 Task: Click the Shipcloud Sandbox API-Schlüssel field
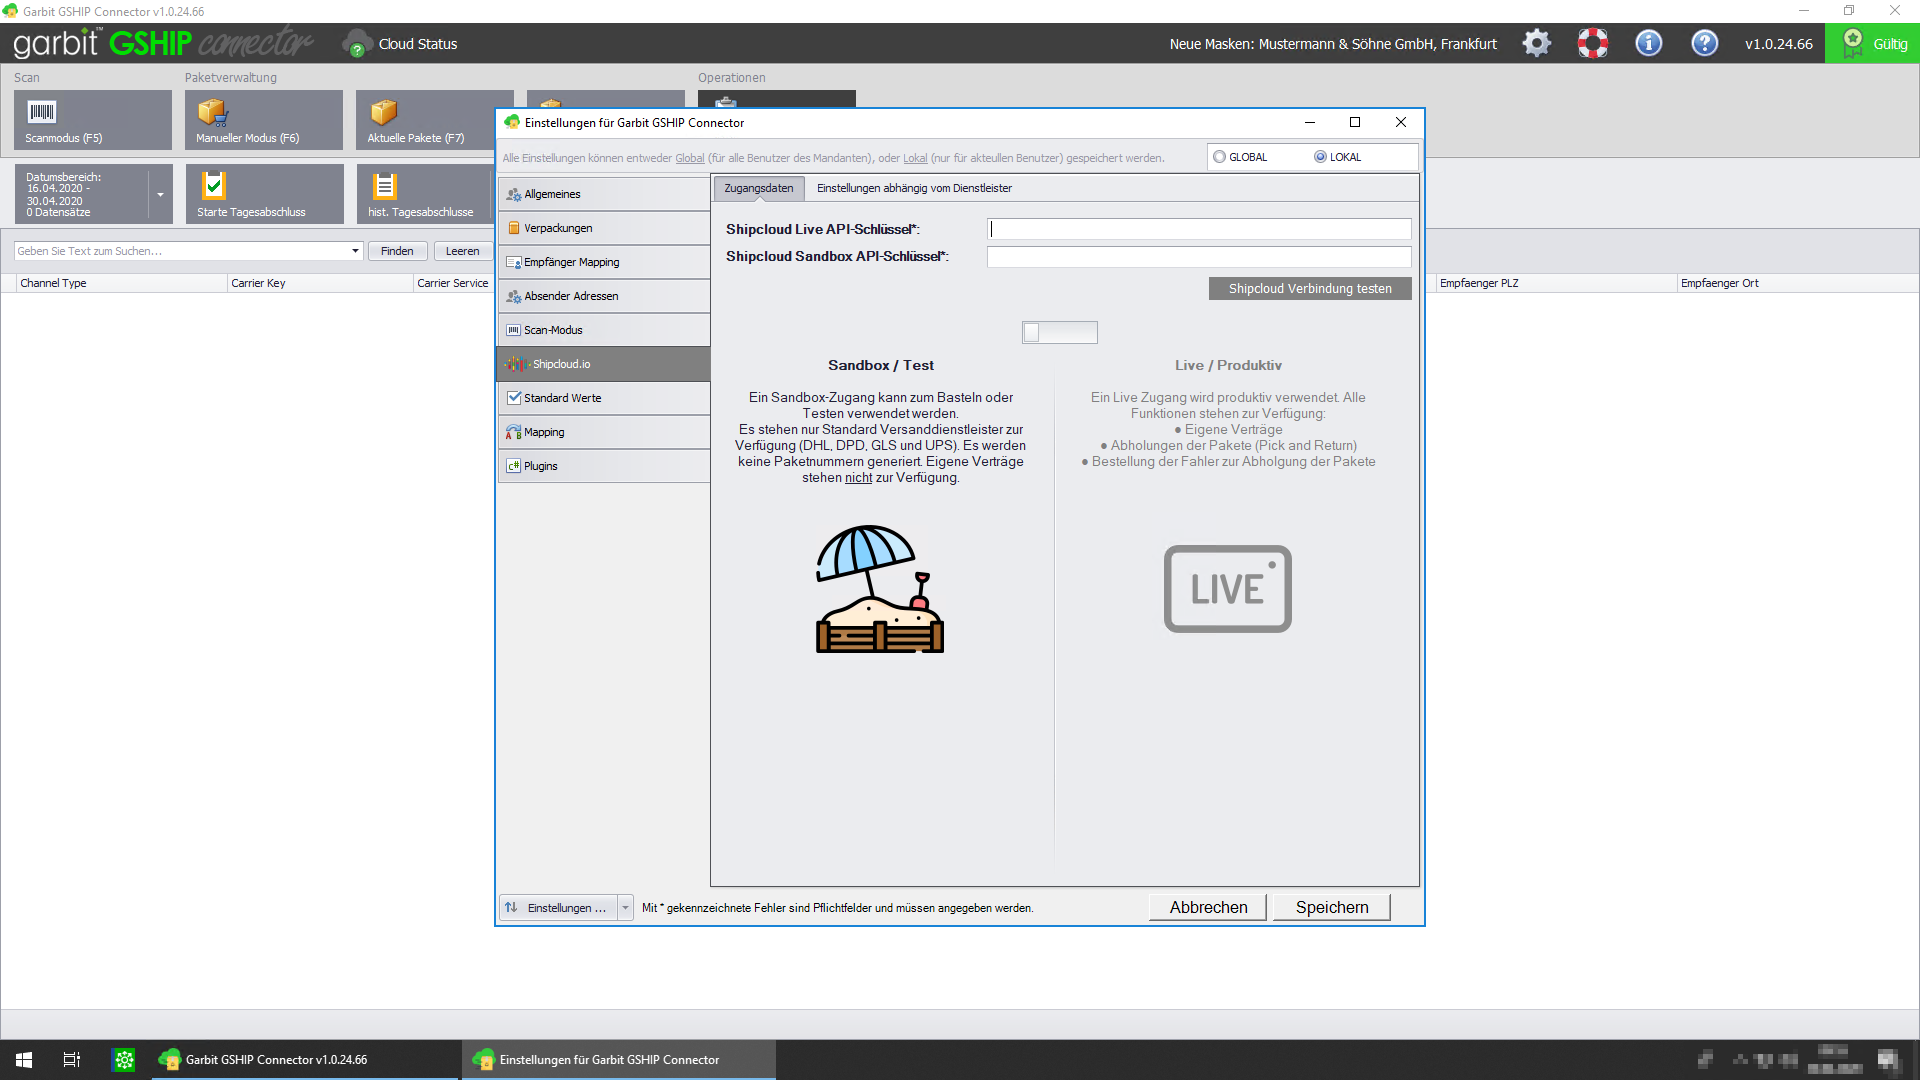click(1198, 257)
